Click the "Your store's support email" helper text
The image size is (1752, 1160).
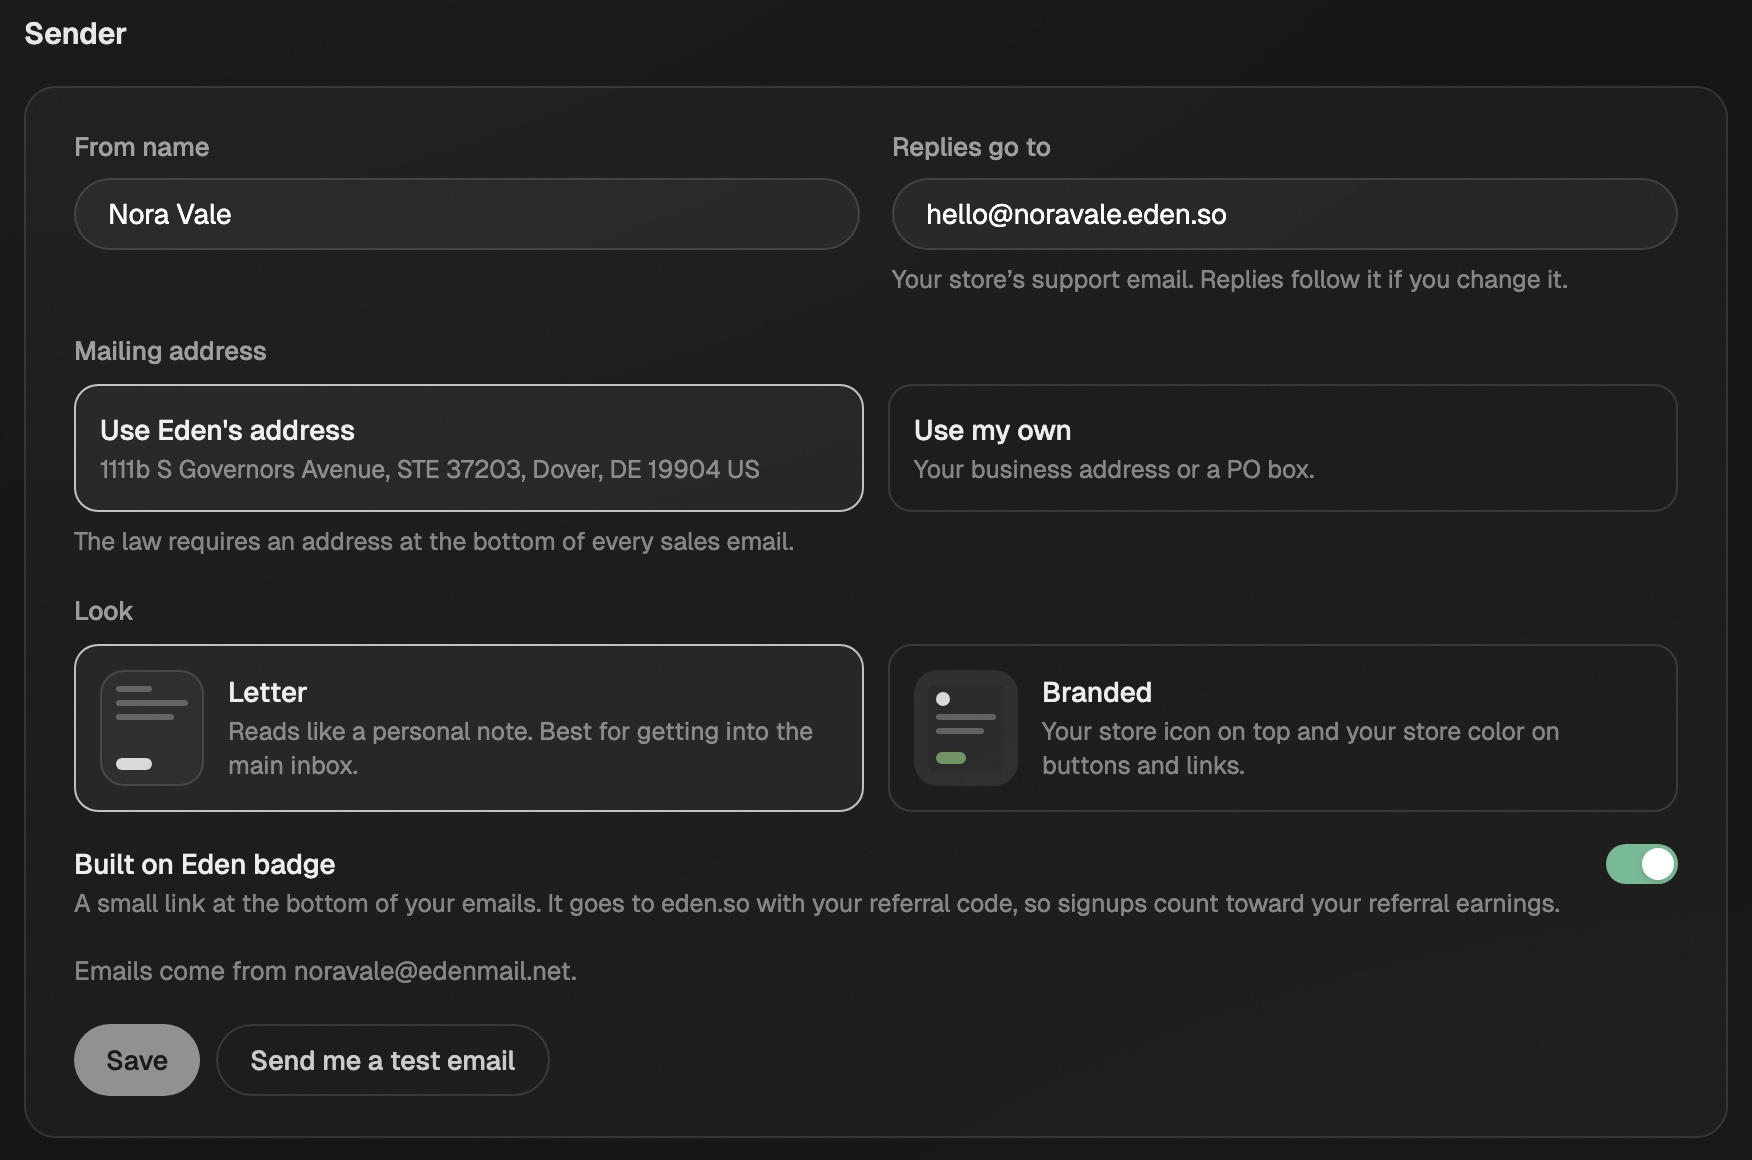1230,279
